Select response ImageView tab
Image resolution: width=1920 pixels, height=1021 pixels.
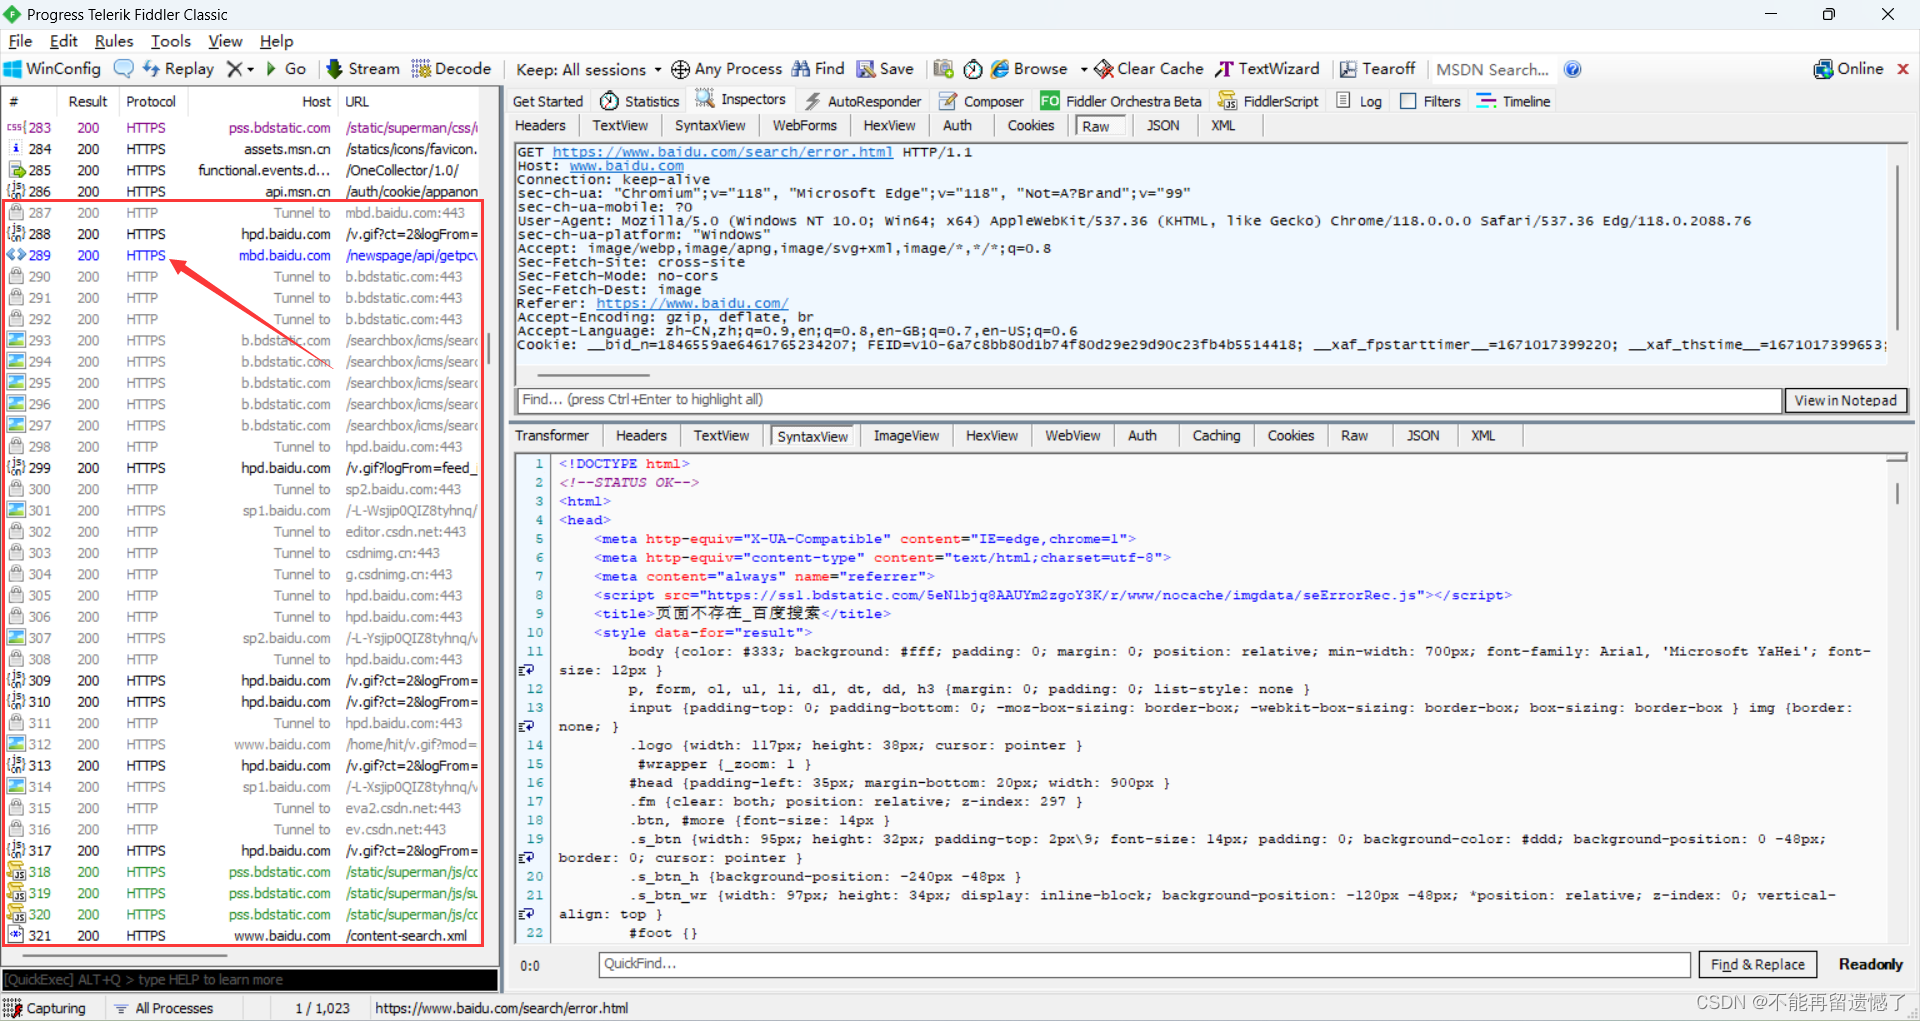(x=906, y=436)
